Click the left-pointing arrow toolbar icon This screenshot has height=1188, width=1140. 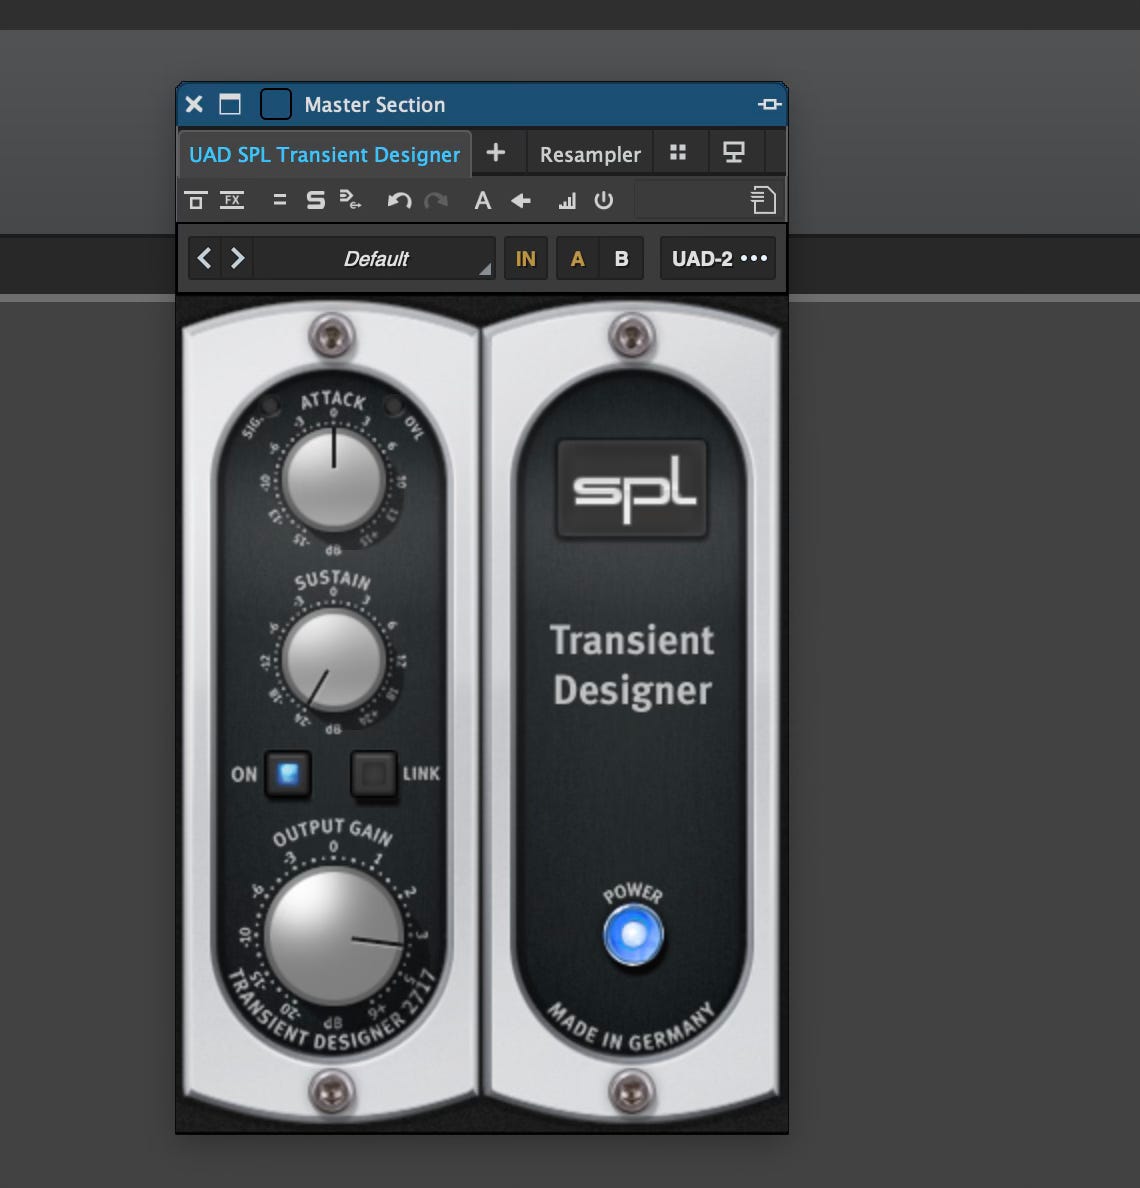coord(521,201)
